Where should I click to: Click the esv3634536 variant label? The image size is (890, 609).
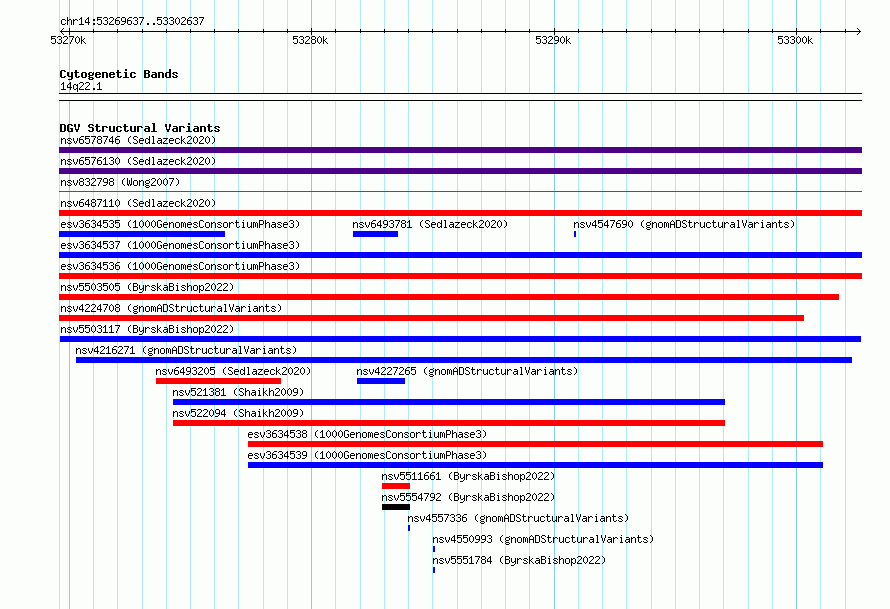pyautogui.click(x=180, y=266)
